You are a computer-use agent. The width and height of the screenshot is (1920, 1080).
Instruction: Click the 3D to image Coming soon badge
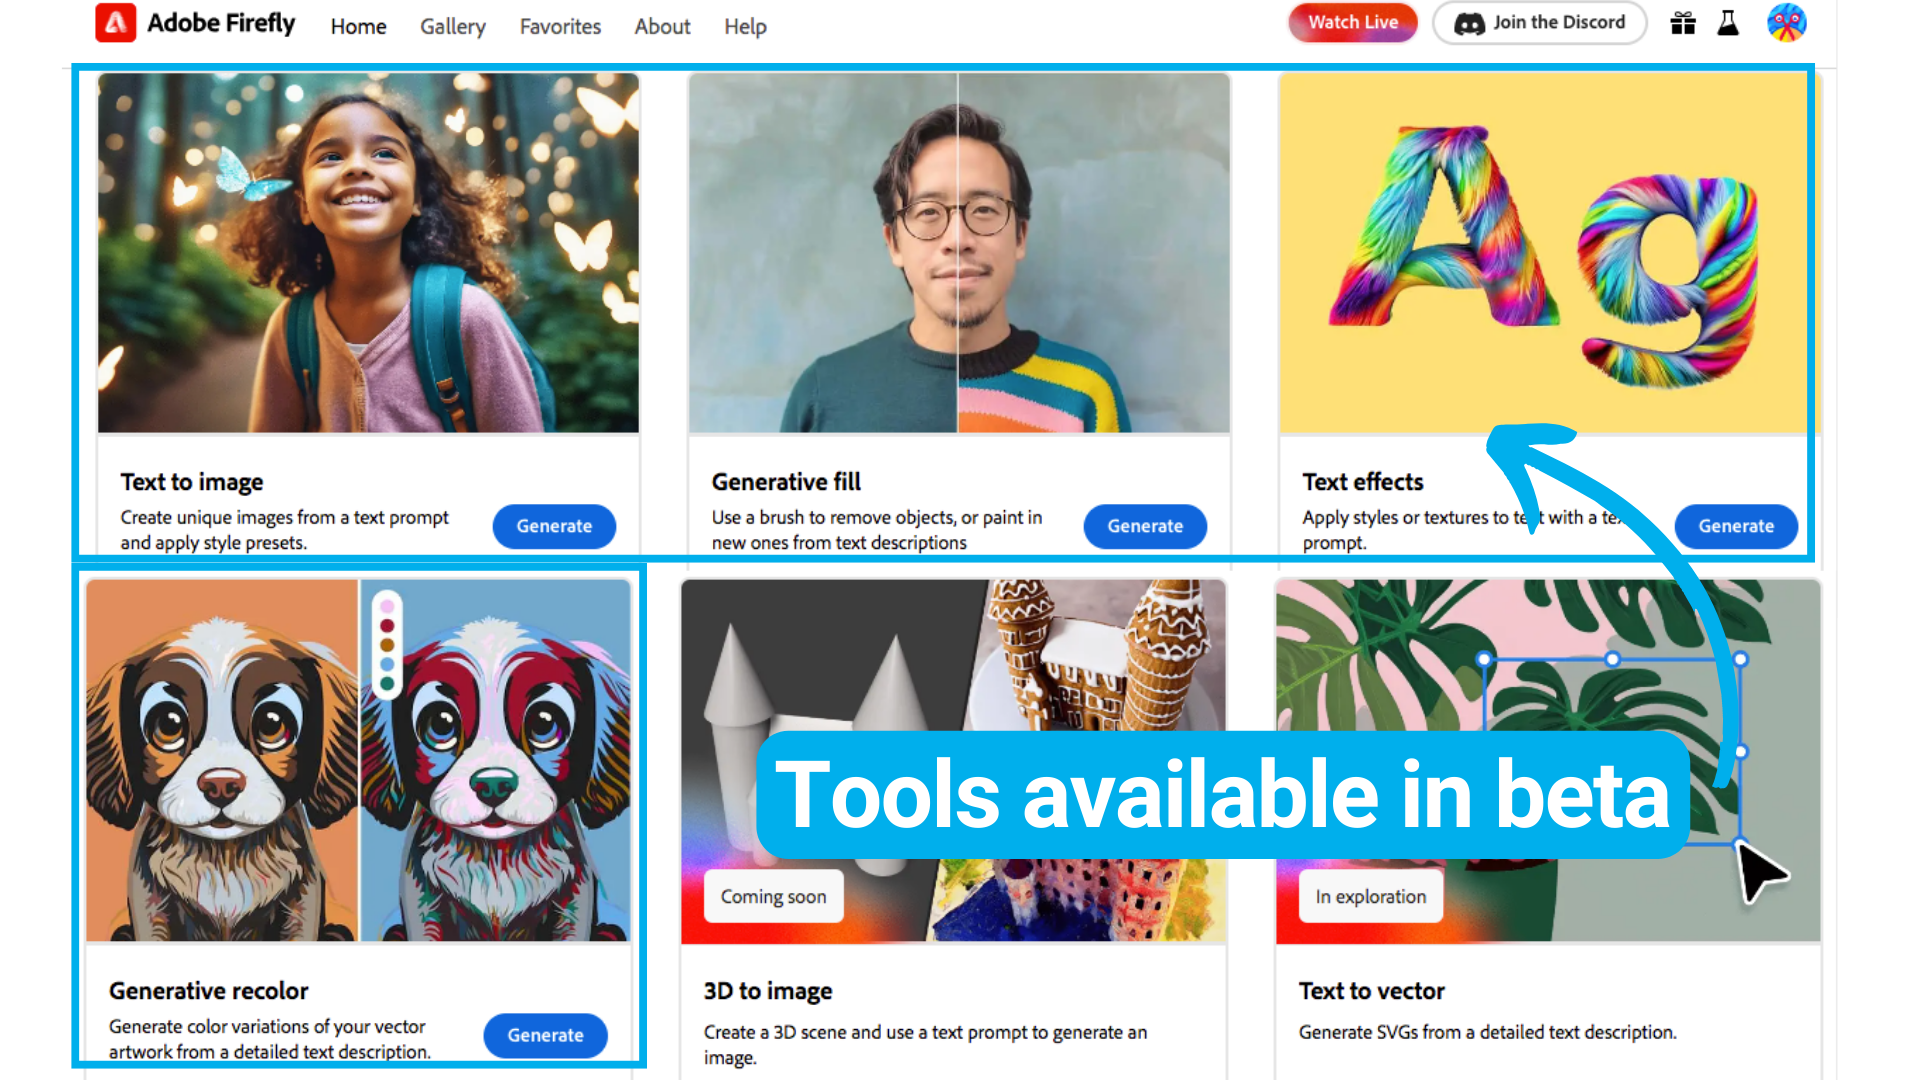(773, 897)
